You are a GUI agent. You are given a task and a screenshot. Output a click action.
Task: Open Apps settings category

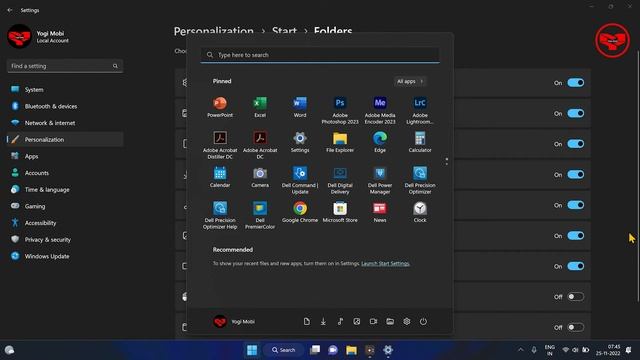(x=65, y=156)
